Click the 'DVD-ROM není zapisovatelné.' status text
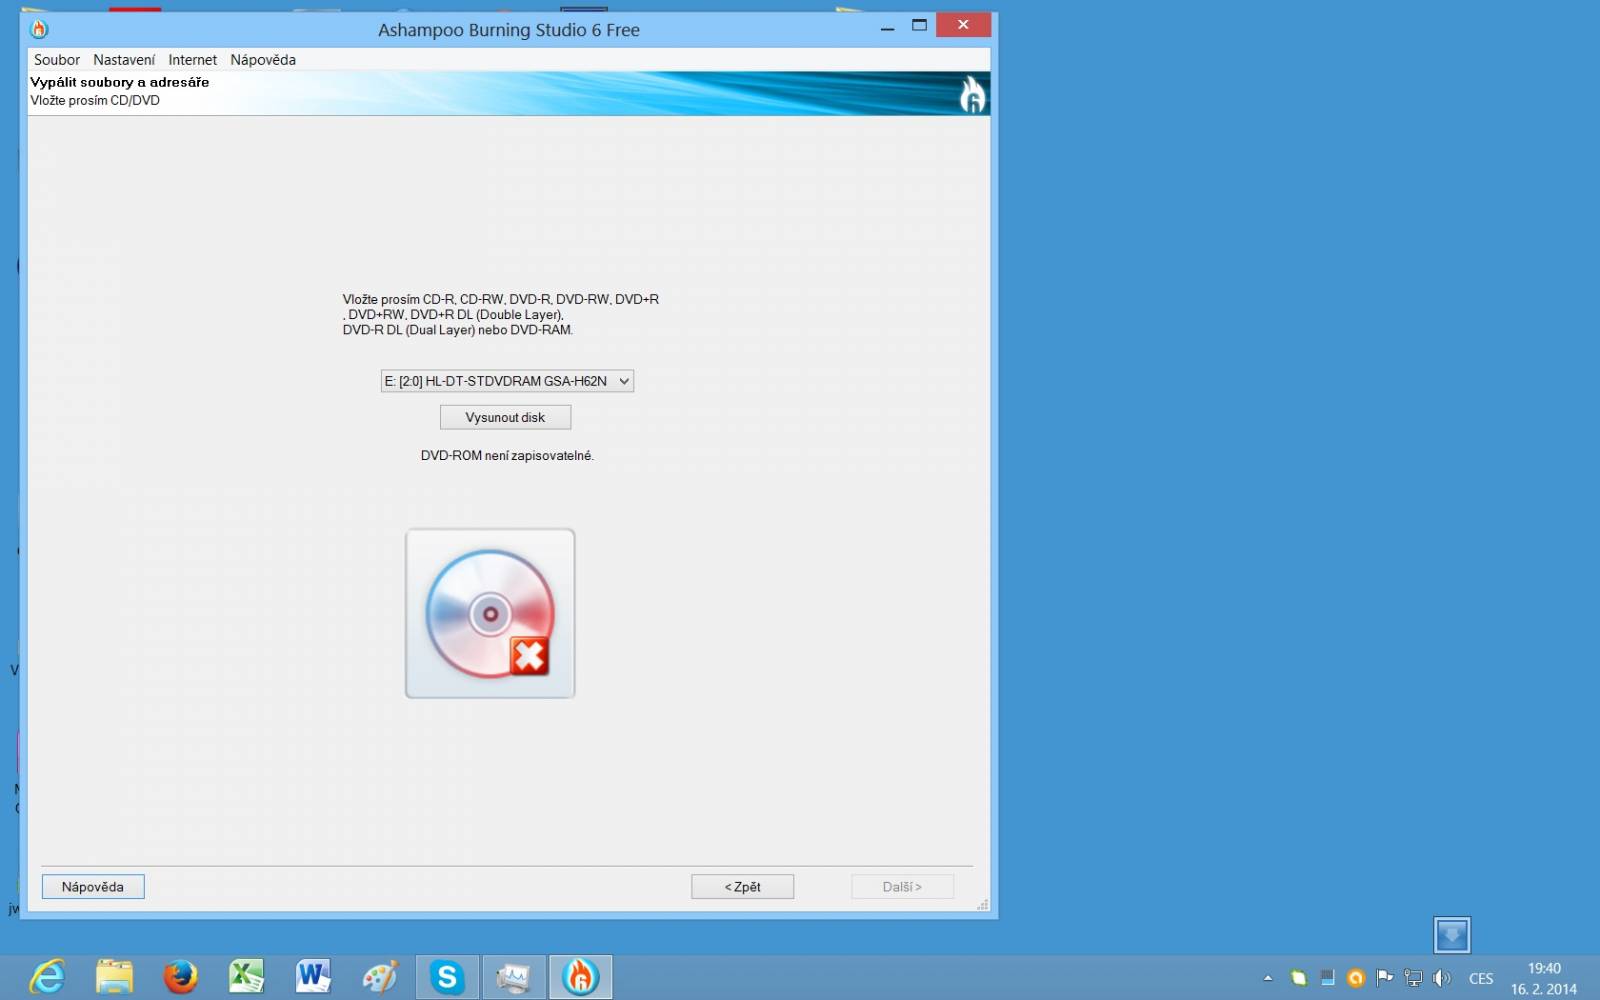This screenshot has width=1600, height=1000. (507, 456)
